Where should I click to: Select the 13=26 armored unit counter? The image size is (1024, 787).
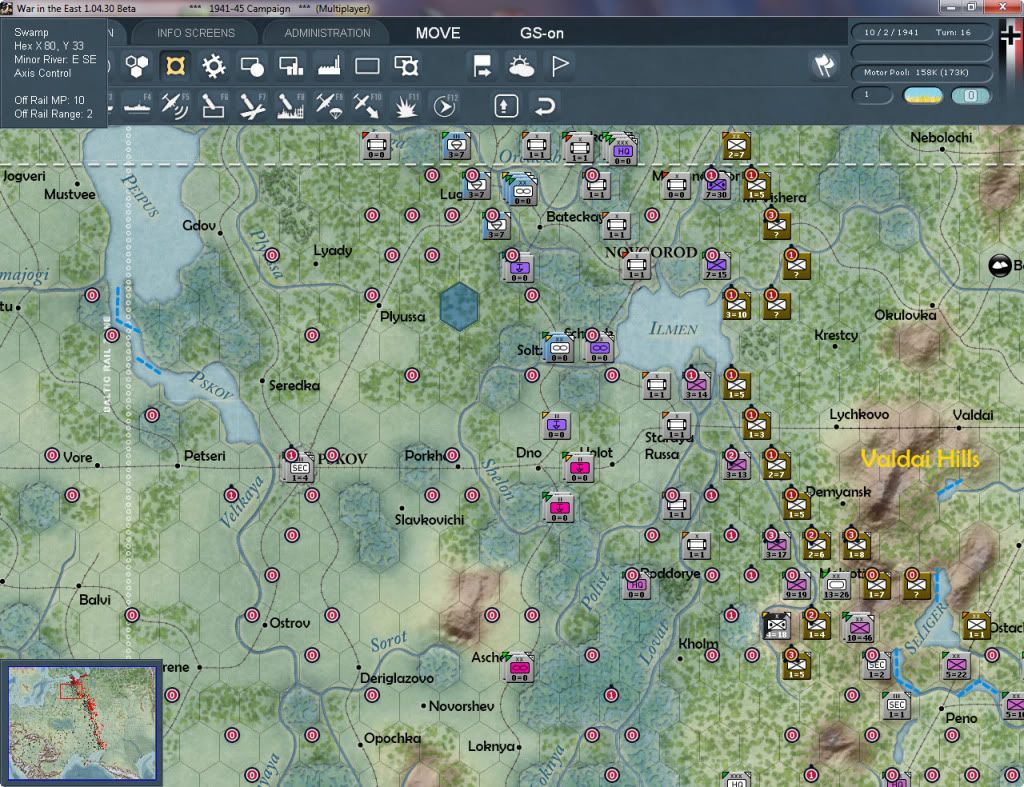(836, 585)
